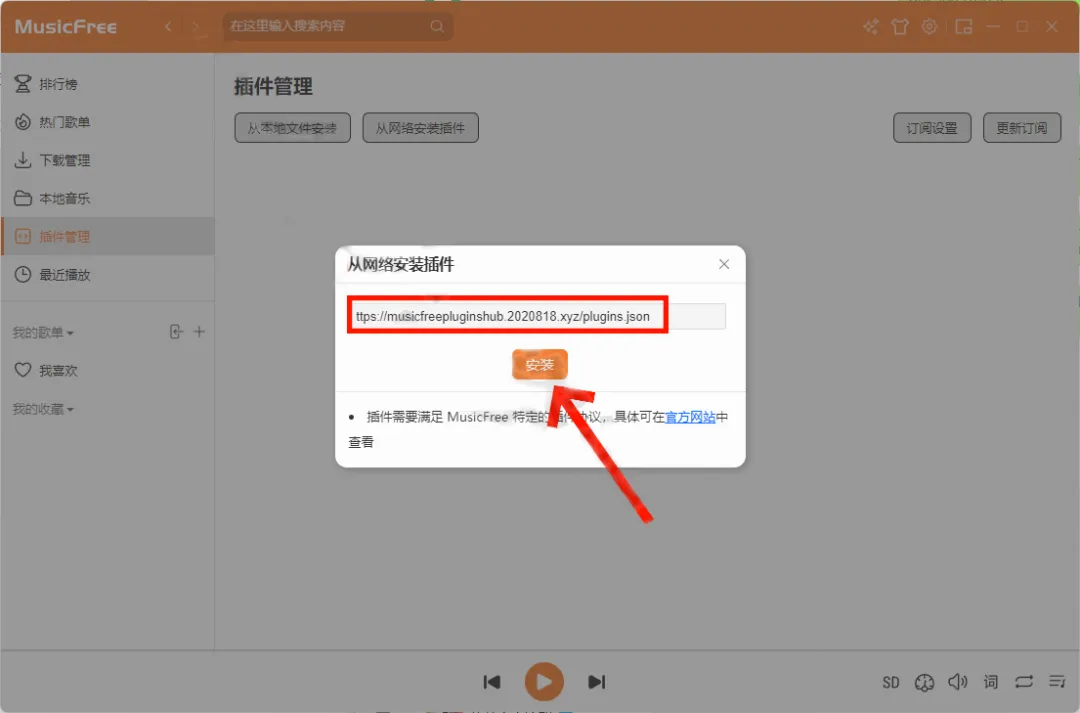Click 从网络安装插件 button

(x=420, y=128)
